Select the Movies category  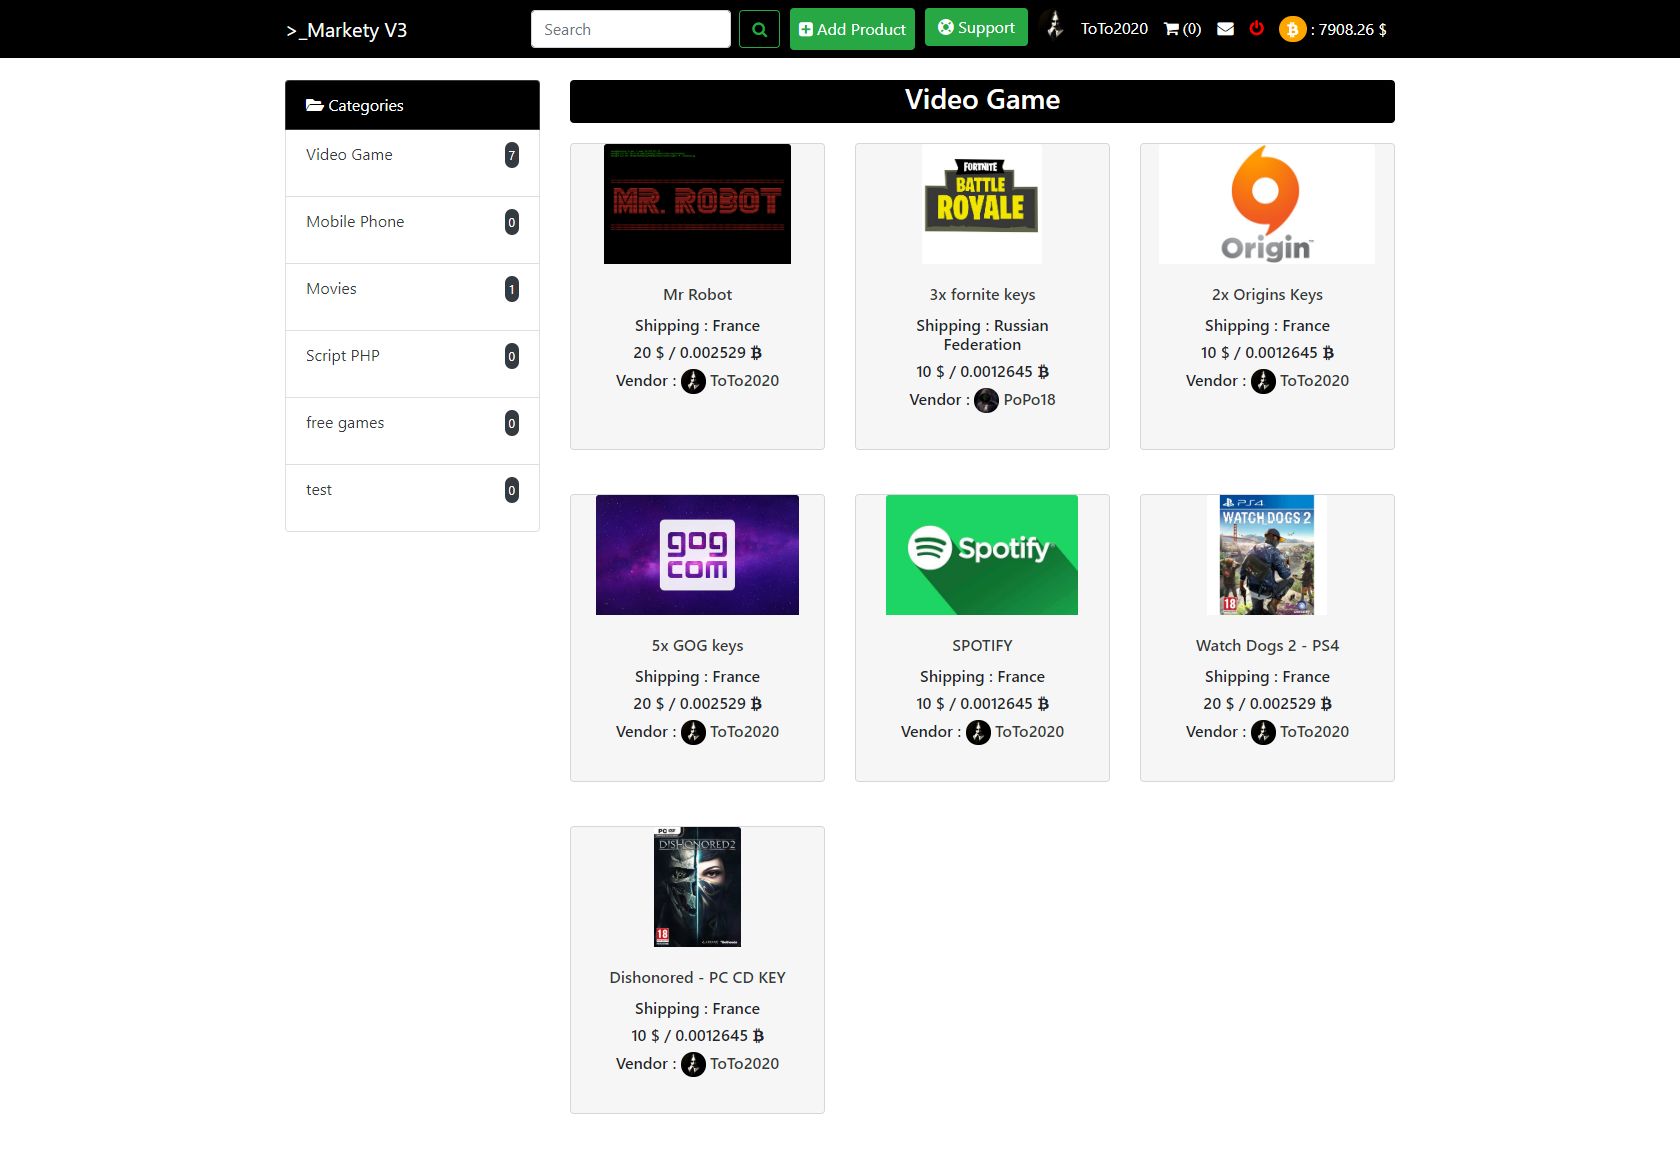pyautogui.click(x=412, y=297)
